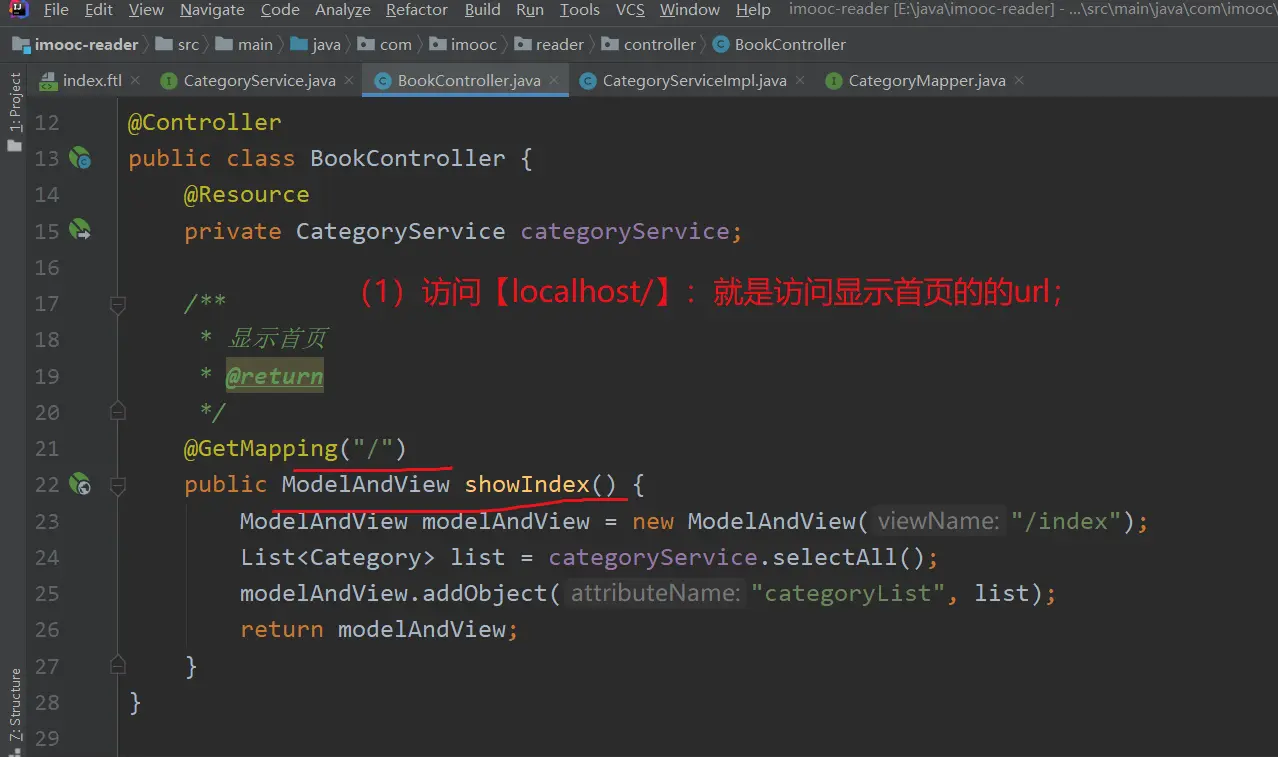Switch to the CategoryServiceImpl.java tab
The width and height of the screenshot is (1278, 757).
coord(694,81)
